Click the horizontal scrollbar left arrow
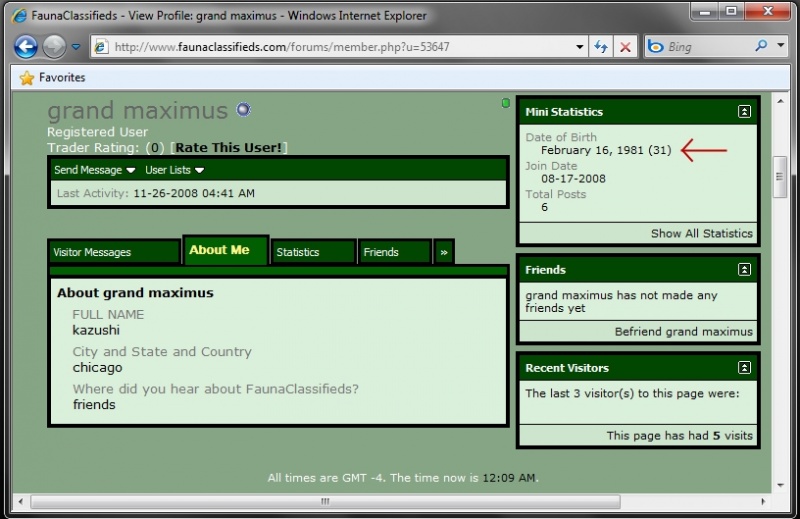 [20, 502]
